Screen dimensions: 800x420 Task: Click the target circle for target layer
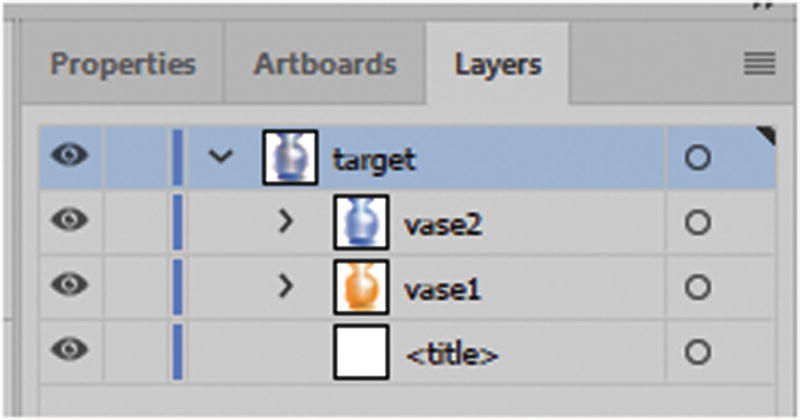pos(698,158)
